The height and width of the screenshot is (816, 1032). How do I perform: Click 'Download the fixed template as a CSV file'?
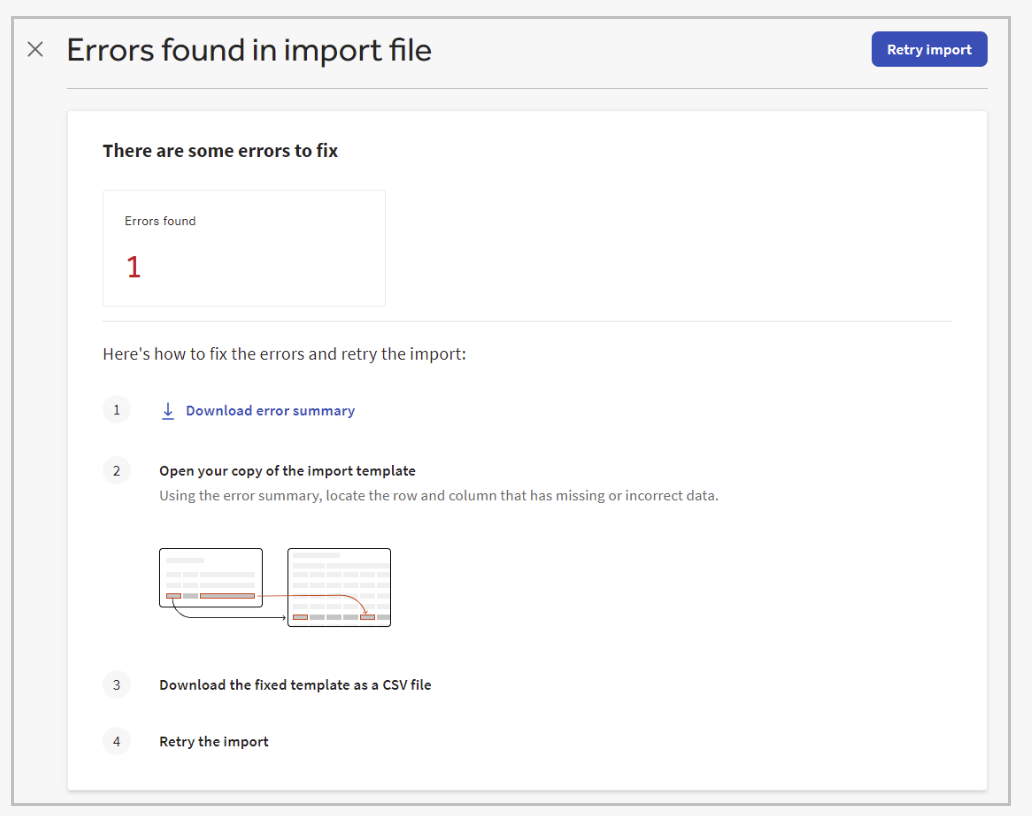pos(295,685)
